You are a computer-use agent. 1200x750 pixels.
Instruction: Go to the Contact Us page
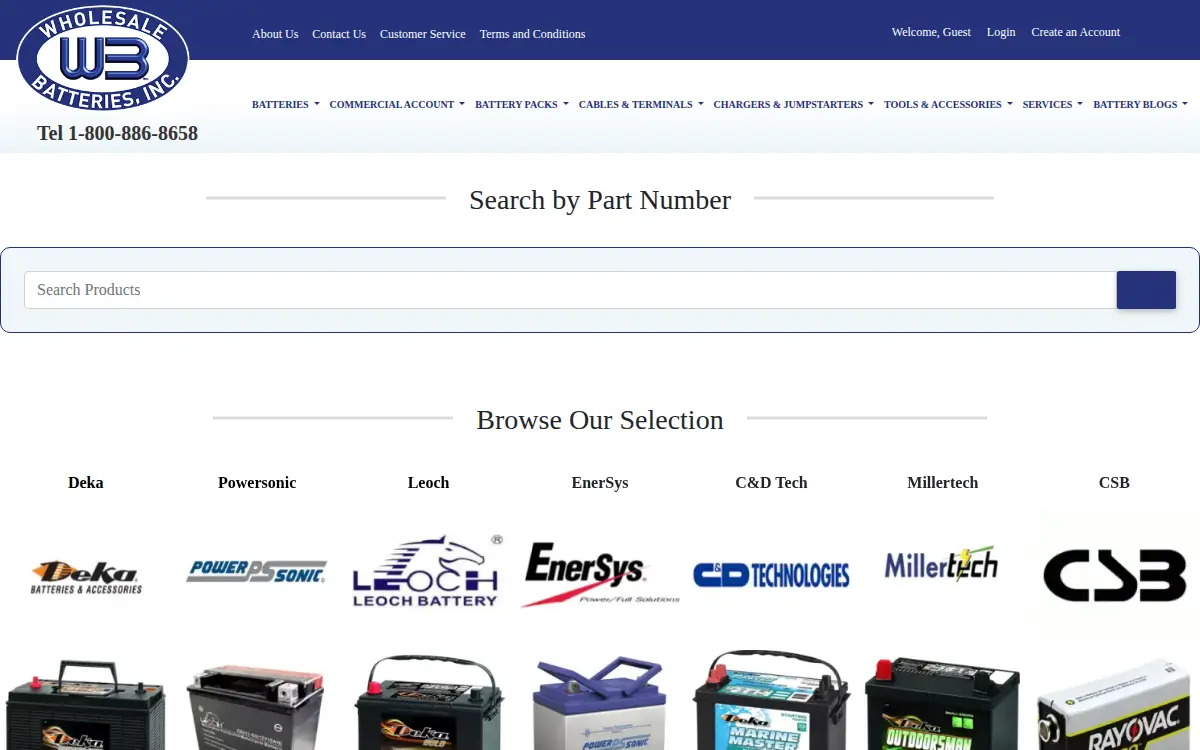click(x=339, y=34)
